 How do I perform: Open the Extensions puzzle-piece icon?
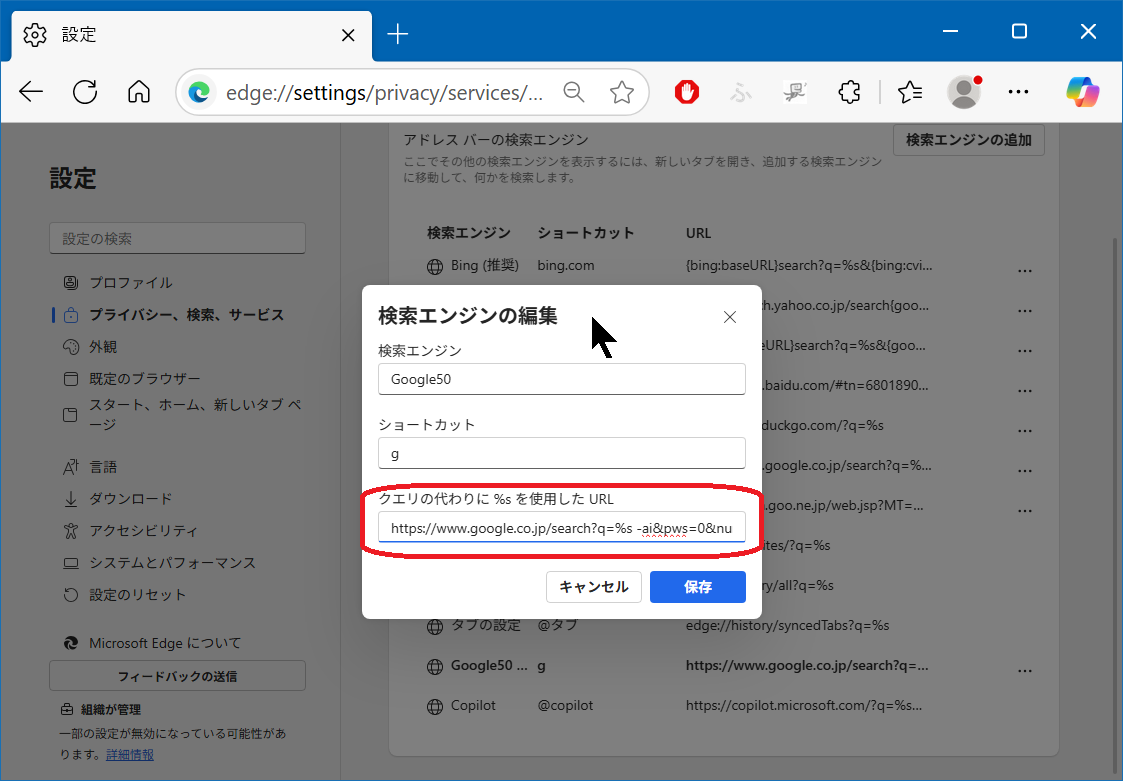[849, 92]
